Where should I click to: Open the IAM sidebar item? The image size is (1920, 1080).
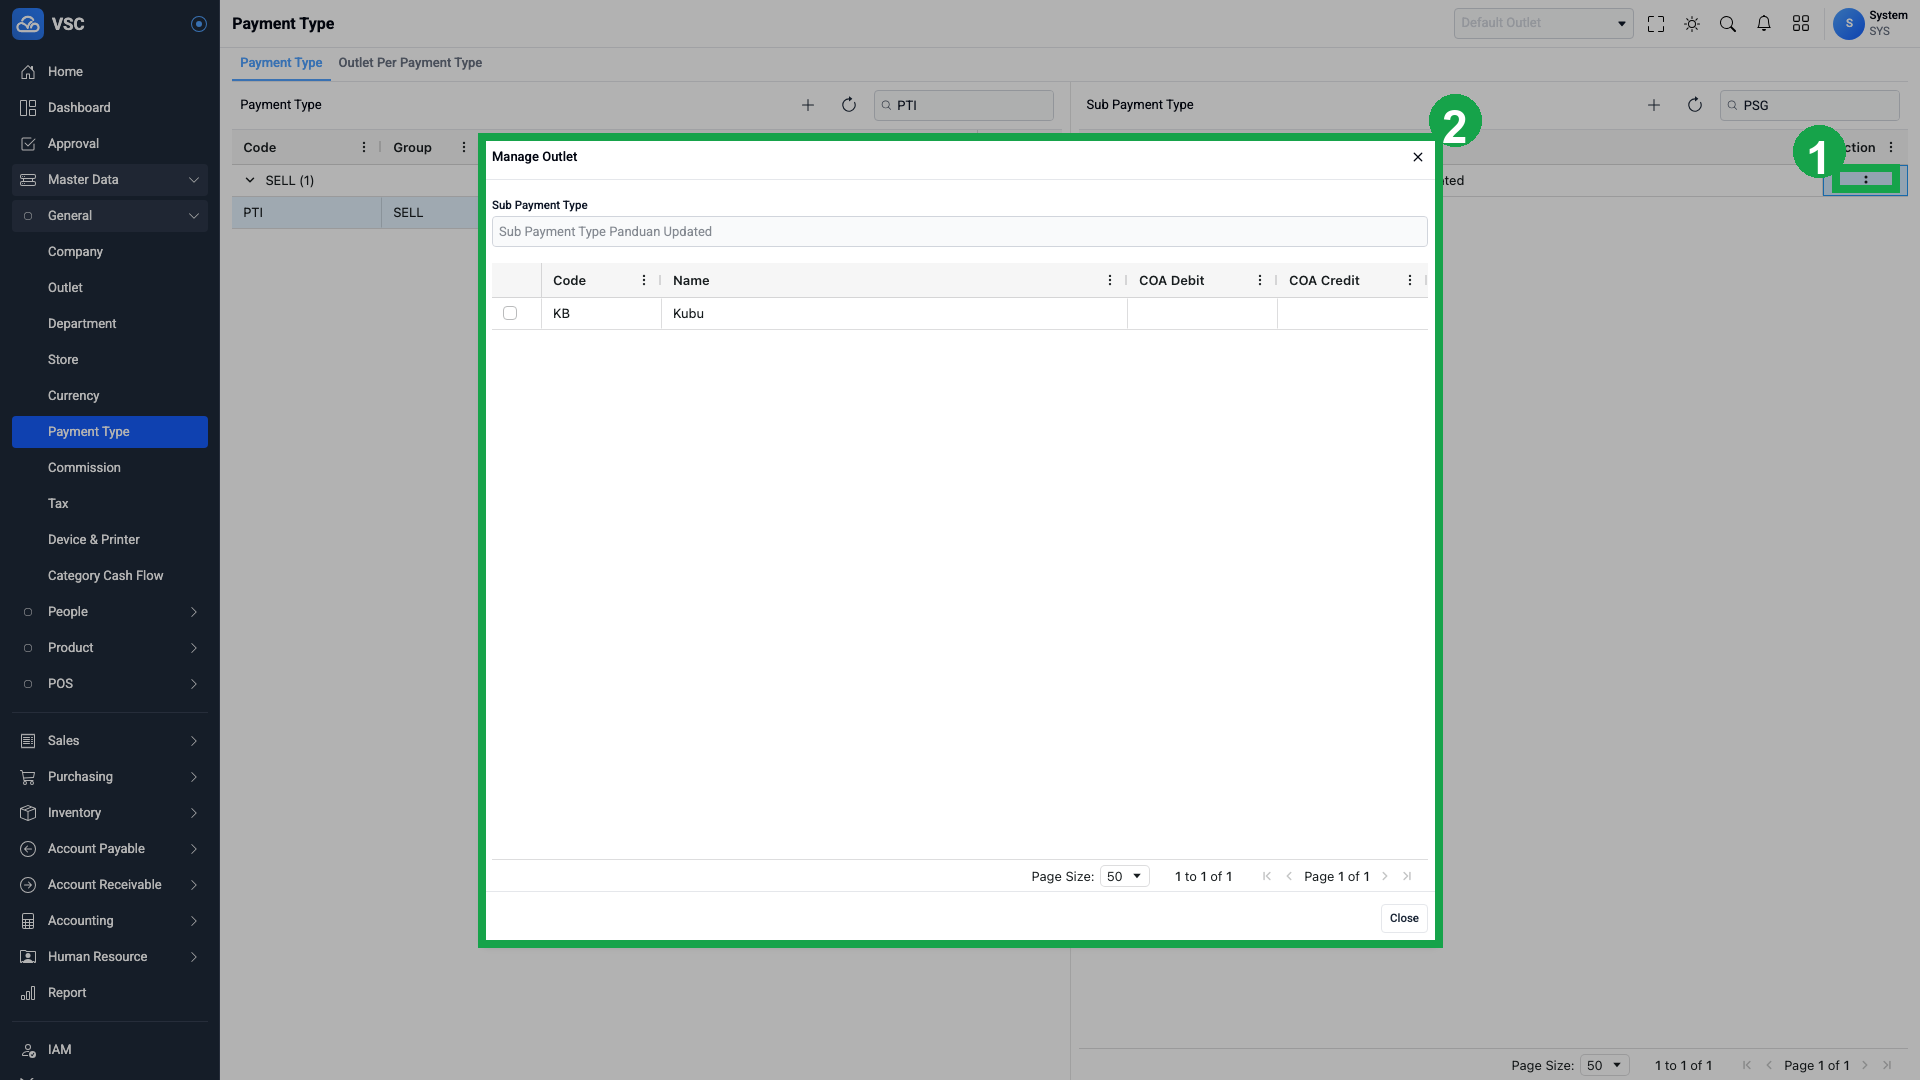(110, 1050)
